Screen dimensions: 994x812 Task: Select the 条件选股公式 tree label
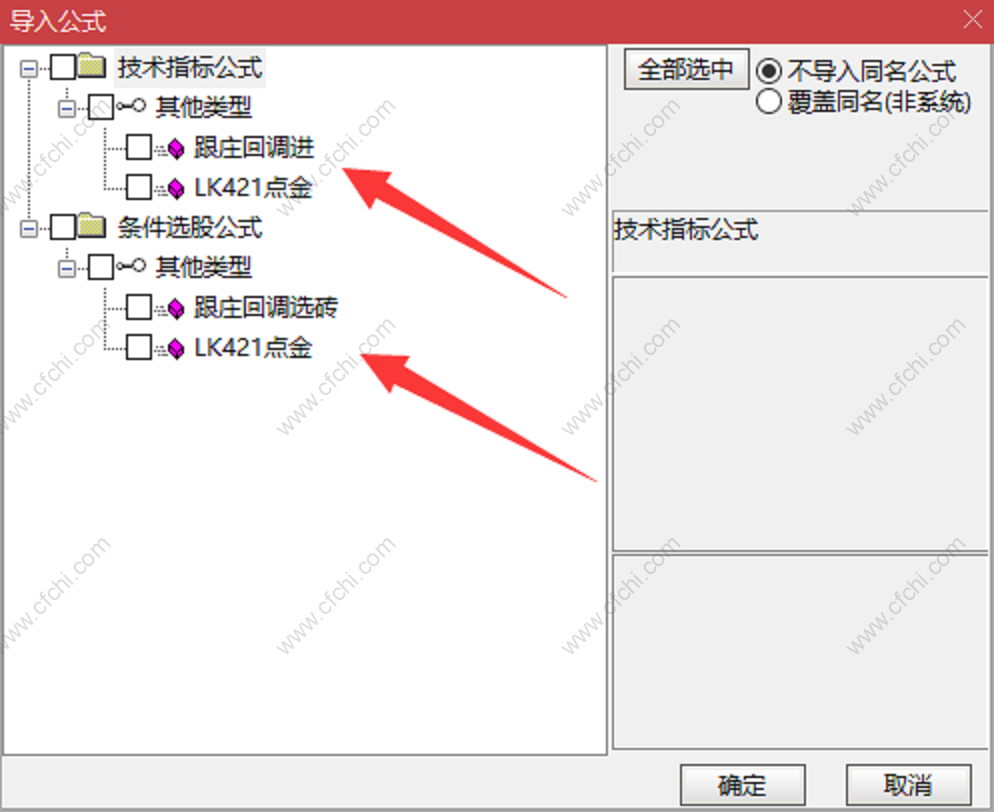click(190, 227)
